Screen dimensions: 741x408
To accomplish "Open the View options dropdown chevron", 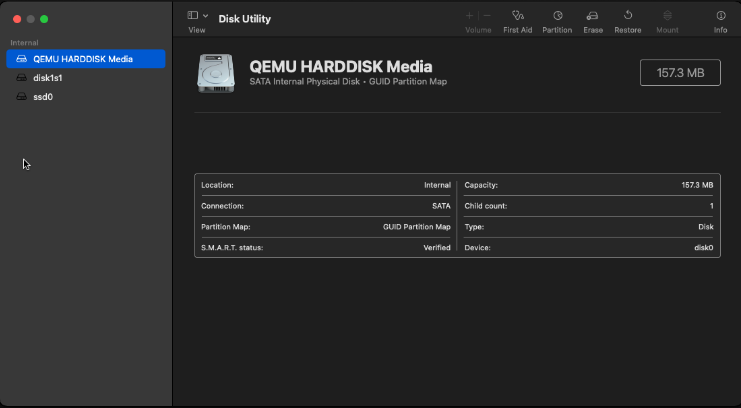I will 206,16.
